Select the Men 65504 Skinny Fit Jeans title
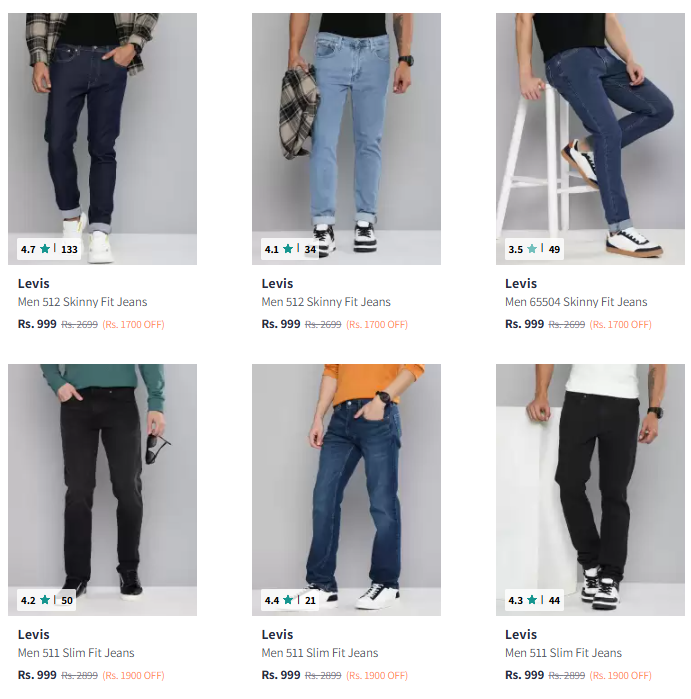 click(576, 302)
